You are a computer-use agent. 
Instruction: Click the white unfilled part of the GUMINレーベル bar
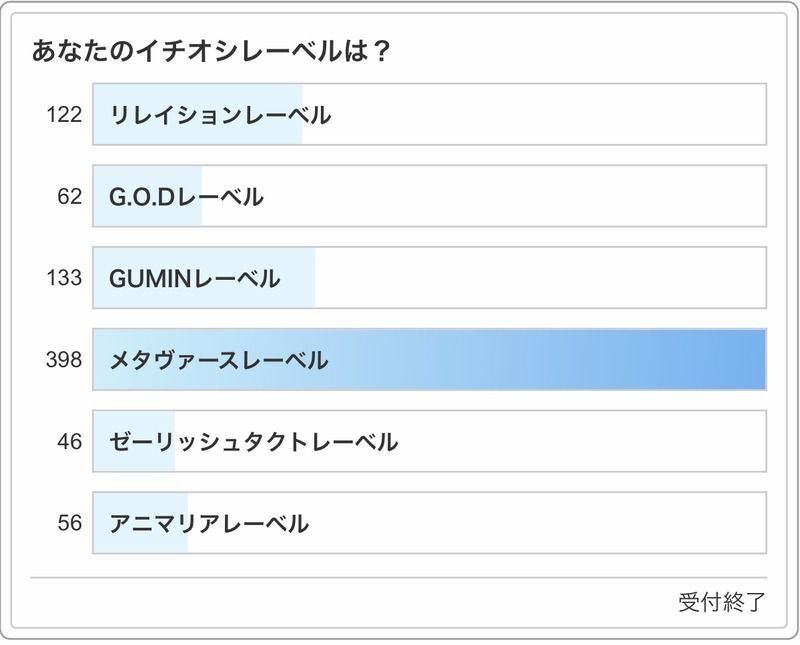pyautogui.click(x=540, y=278)
